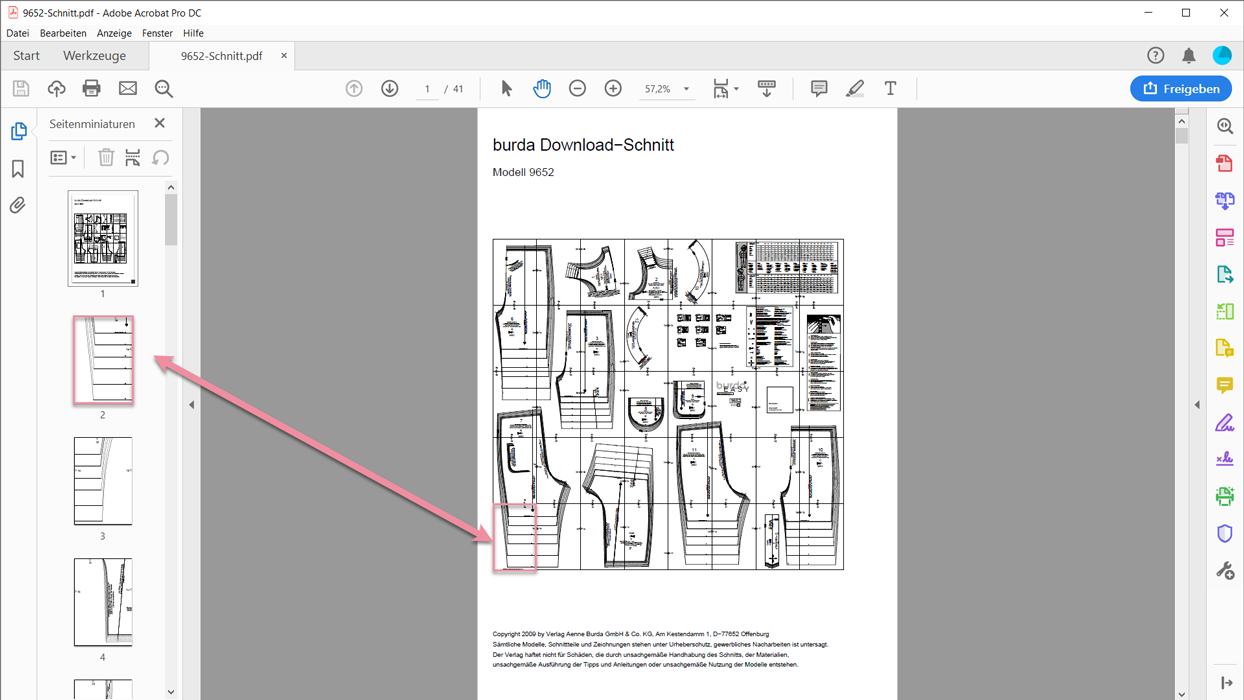1244x700 pixels.
Task: Select the Highlight text pen tool
Action: coord(854,89)
